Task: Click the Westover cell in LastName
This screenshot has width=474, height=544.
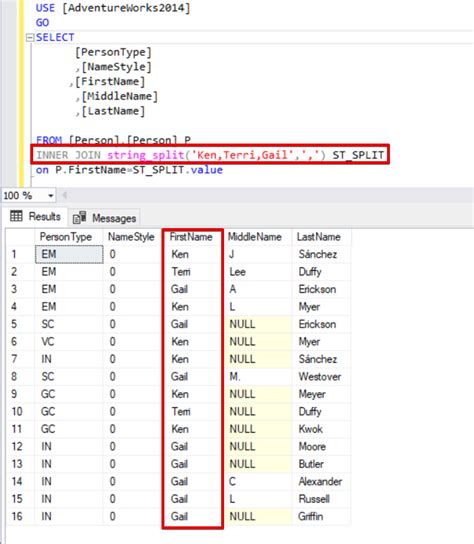Action: pyautogui.click(x=321, y=376)
